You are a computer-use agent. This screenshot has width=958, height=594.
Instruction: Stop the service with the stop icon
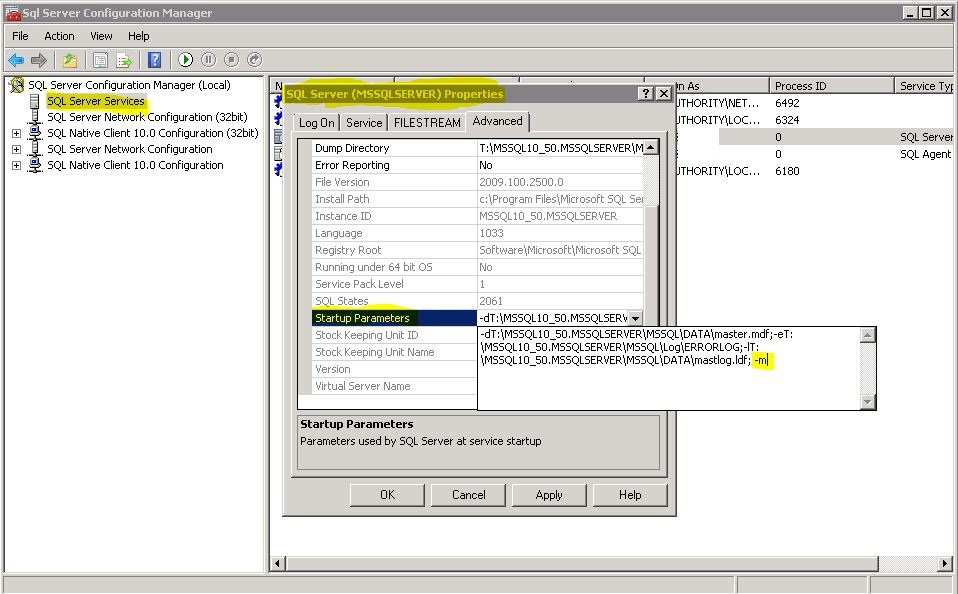pos(232,60)
